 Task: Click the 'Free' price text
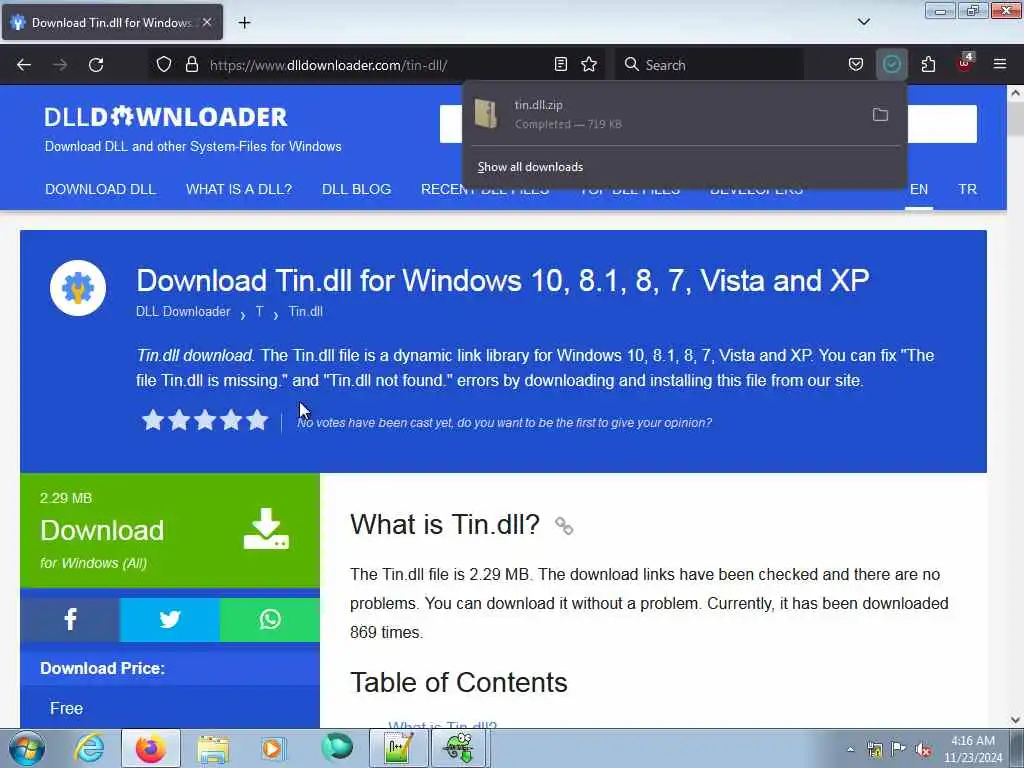coord(67,709)
